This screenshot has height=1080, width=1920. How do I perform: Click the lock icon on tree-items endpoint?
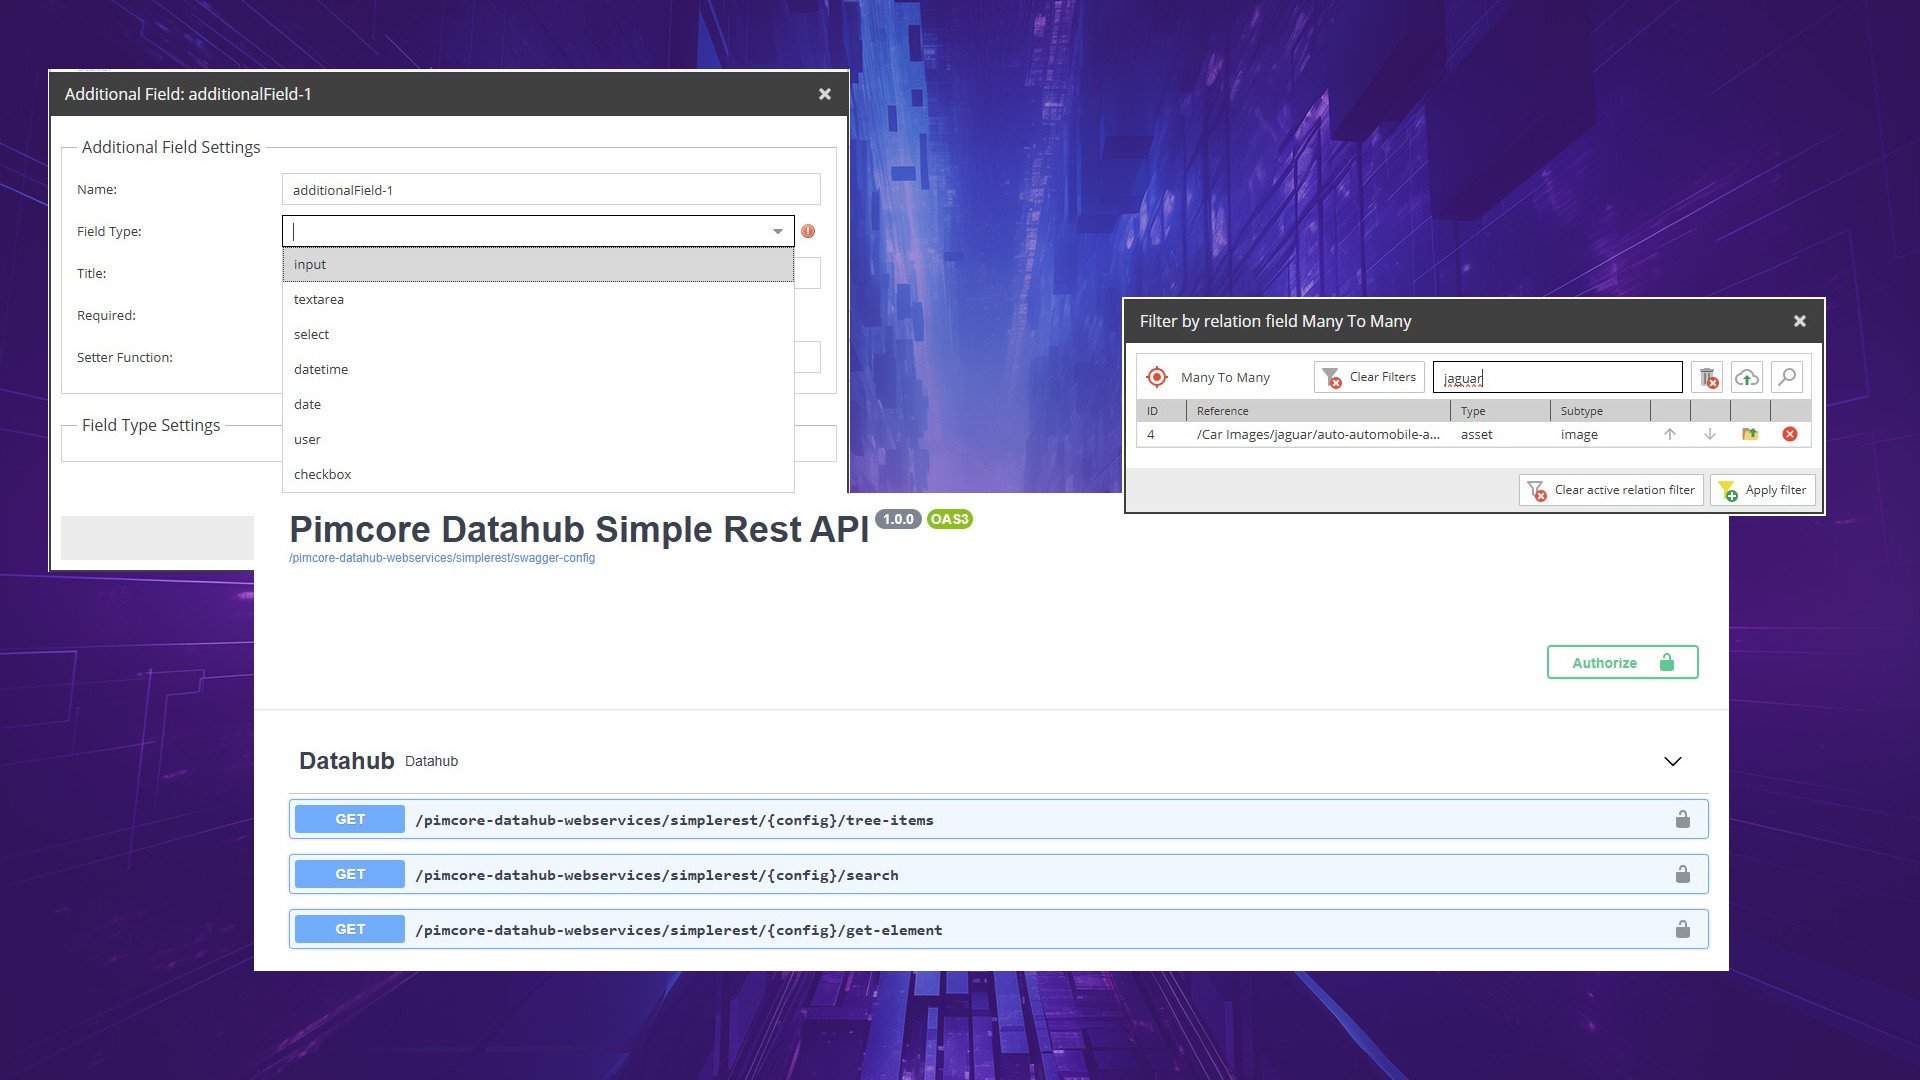[x=1683, y=819]
